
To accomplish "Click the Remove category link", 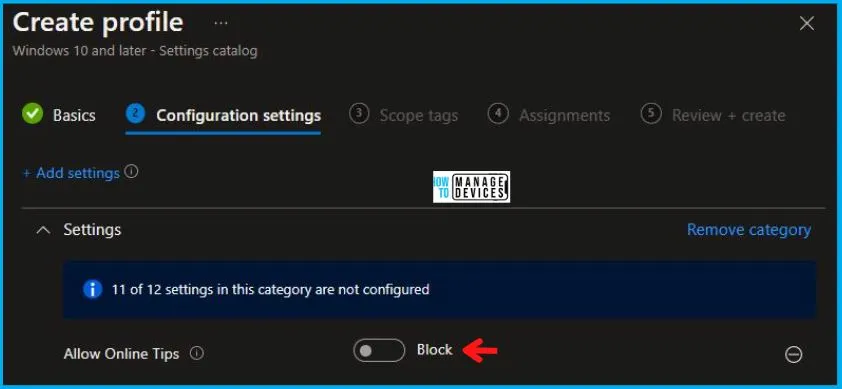I will pos(749,229).
